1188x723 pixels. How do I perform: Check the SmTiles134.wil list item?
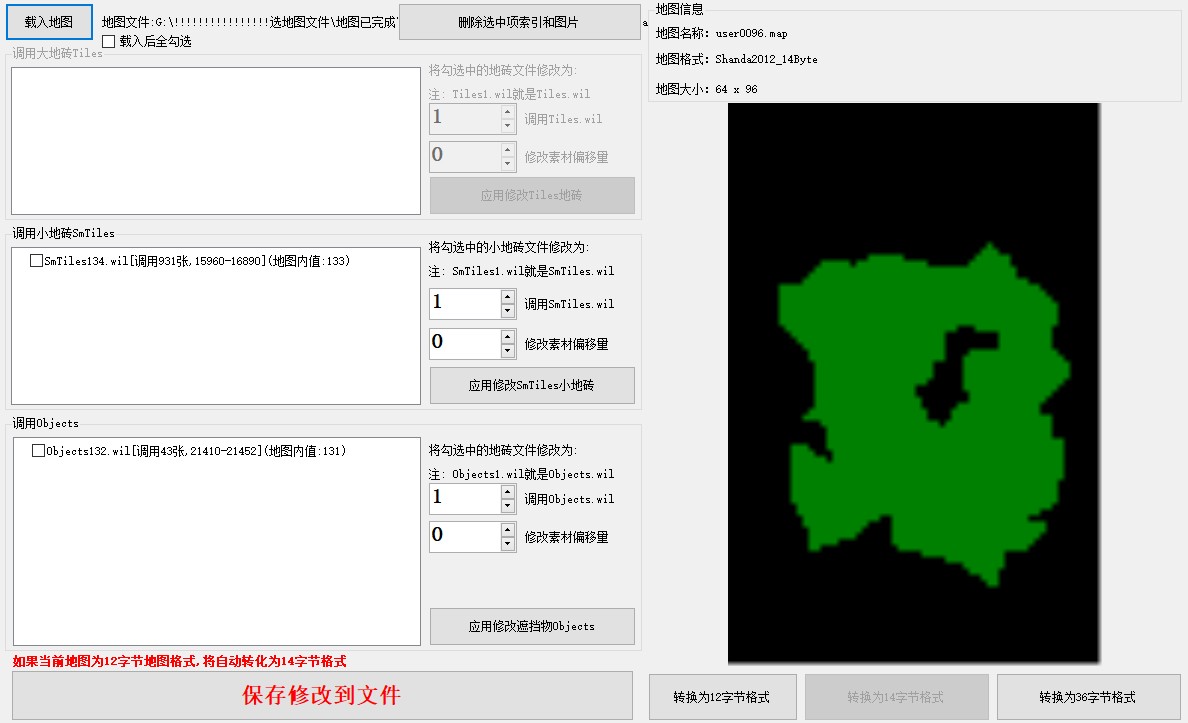coord(37,261)
